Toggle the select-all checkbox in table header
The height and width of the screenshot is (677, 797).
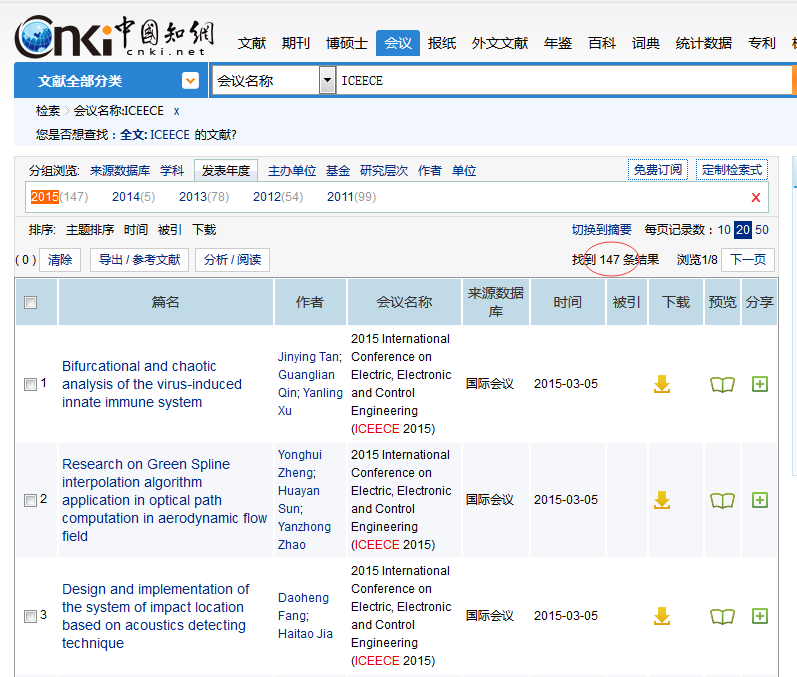point(30,302)
